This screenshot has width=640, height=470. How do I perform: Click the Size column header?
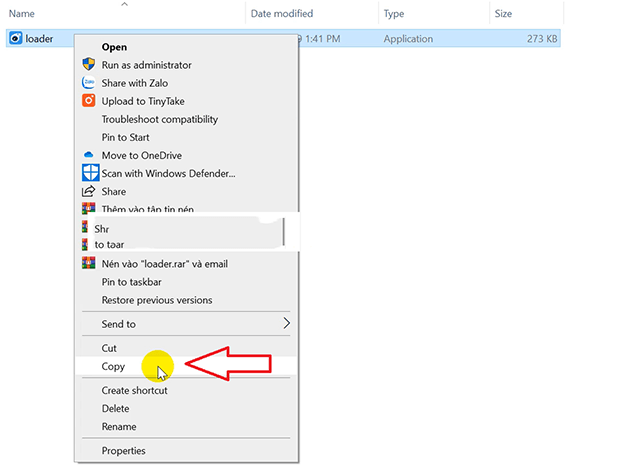pos(504,14)
